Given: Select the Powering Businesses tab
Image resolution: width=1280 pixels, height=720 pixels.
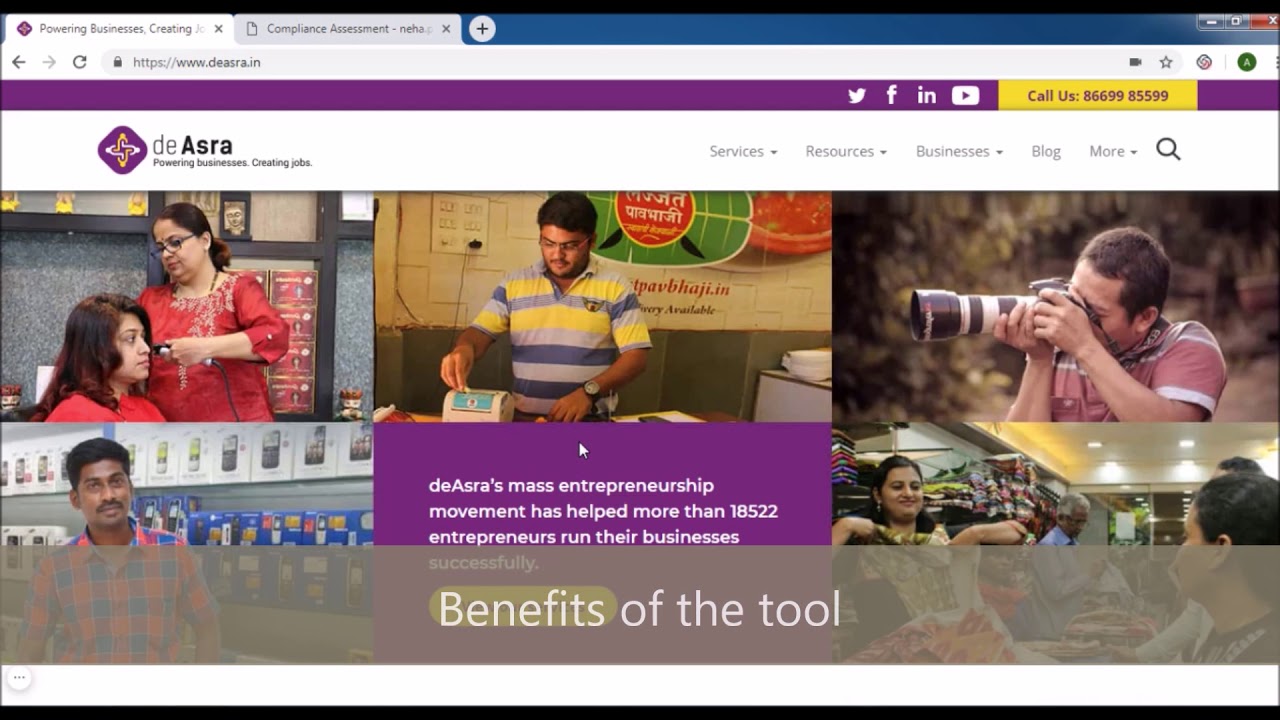Looking at the screenshot, I should (x=120, y=29).
